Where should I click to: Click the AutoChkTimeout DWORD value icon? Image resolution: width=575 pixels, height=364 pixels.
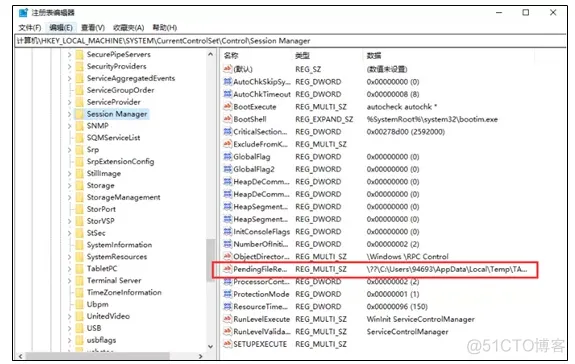228,94
